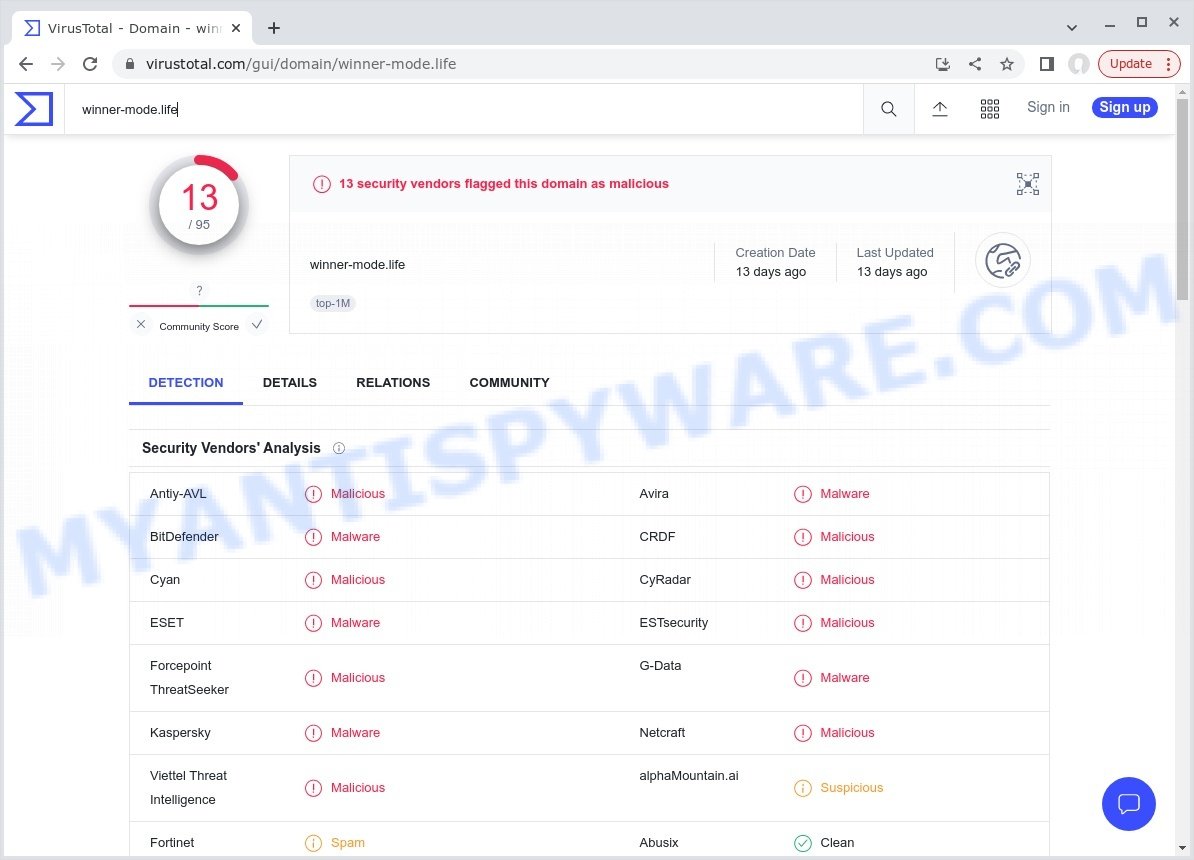Close the VirusTotal browser tab
1194x860 pixels.
click(236, 28)
